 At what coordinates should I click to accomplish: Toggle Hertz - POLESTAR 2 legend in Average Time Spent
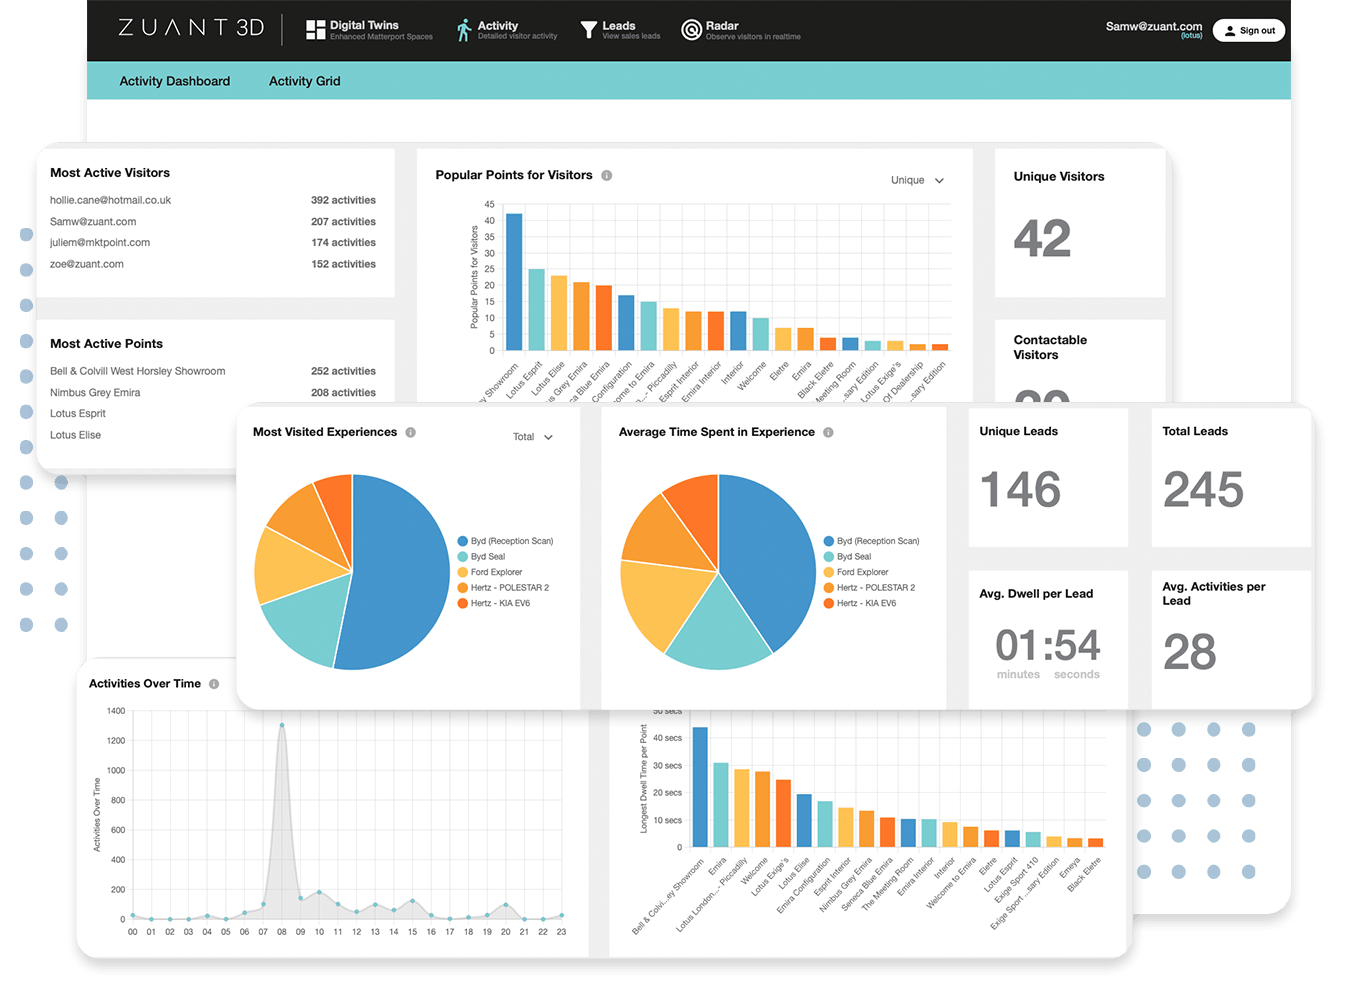pyautogui.click(x=869, y=588)
